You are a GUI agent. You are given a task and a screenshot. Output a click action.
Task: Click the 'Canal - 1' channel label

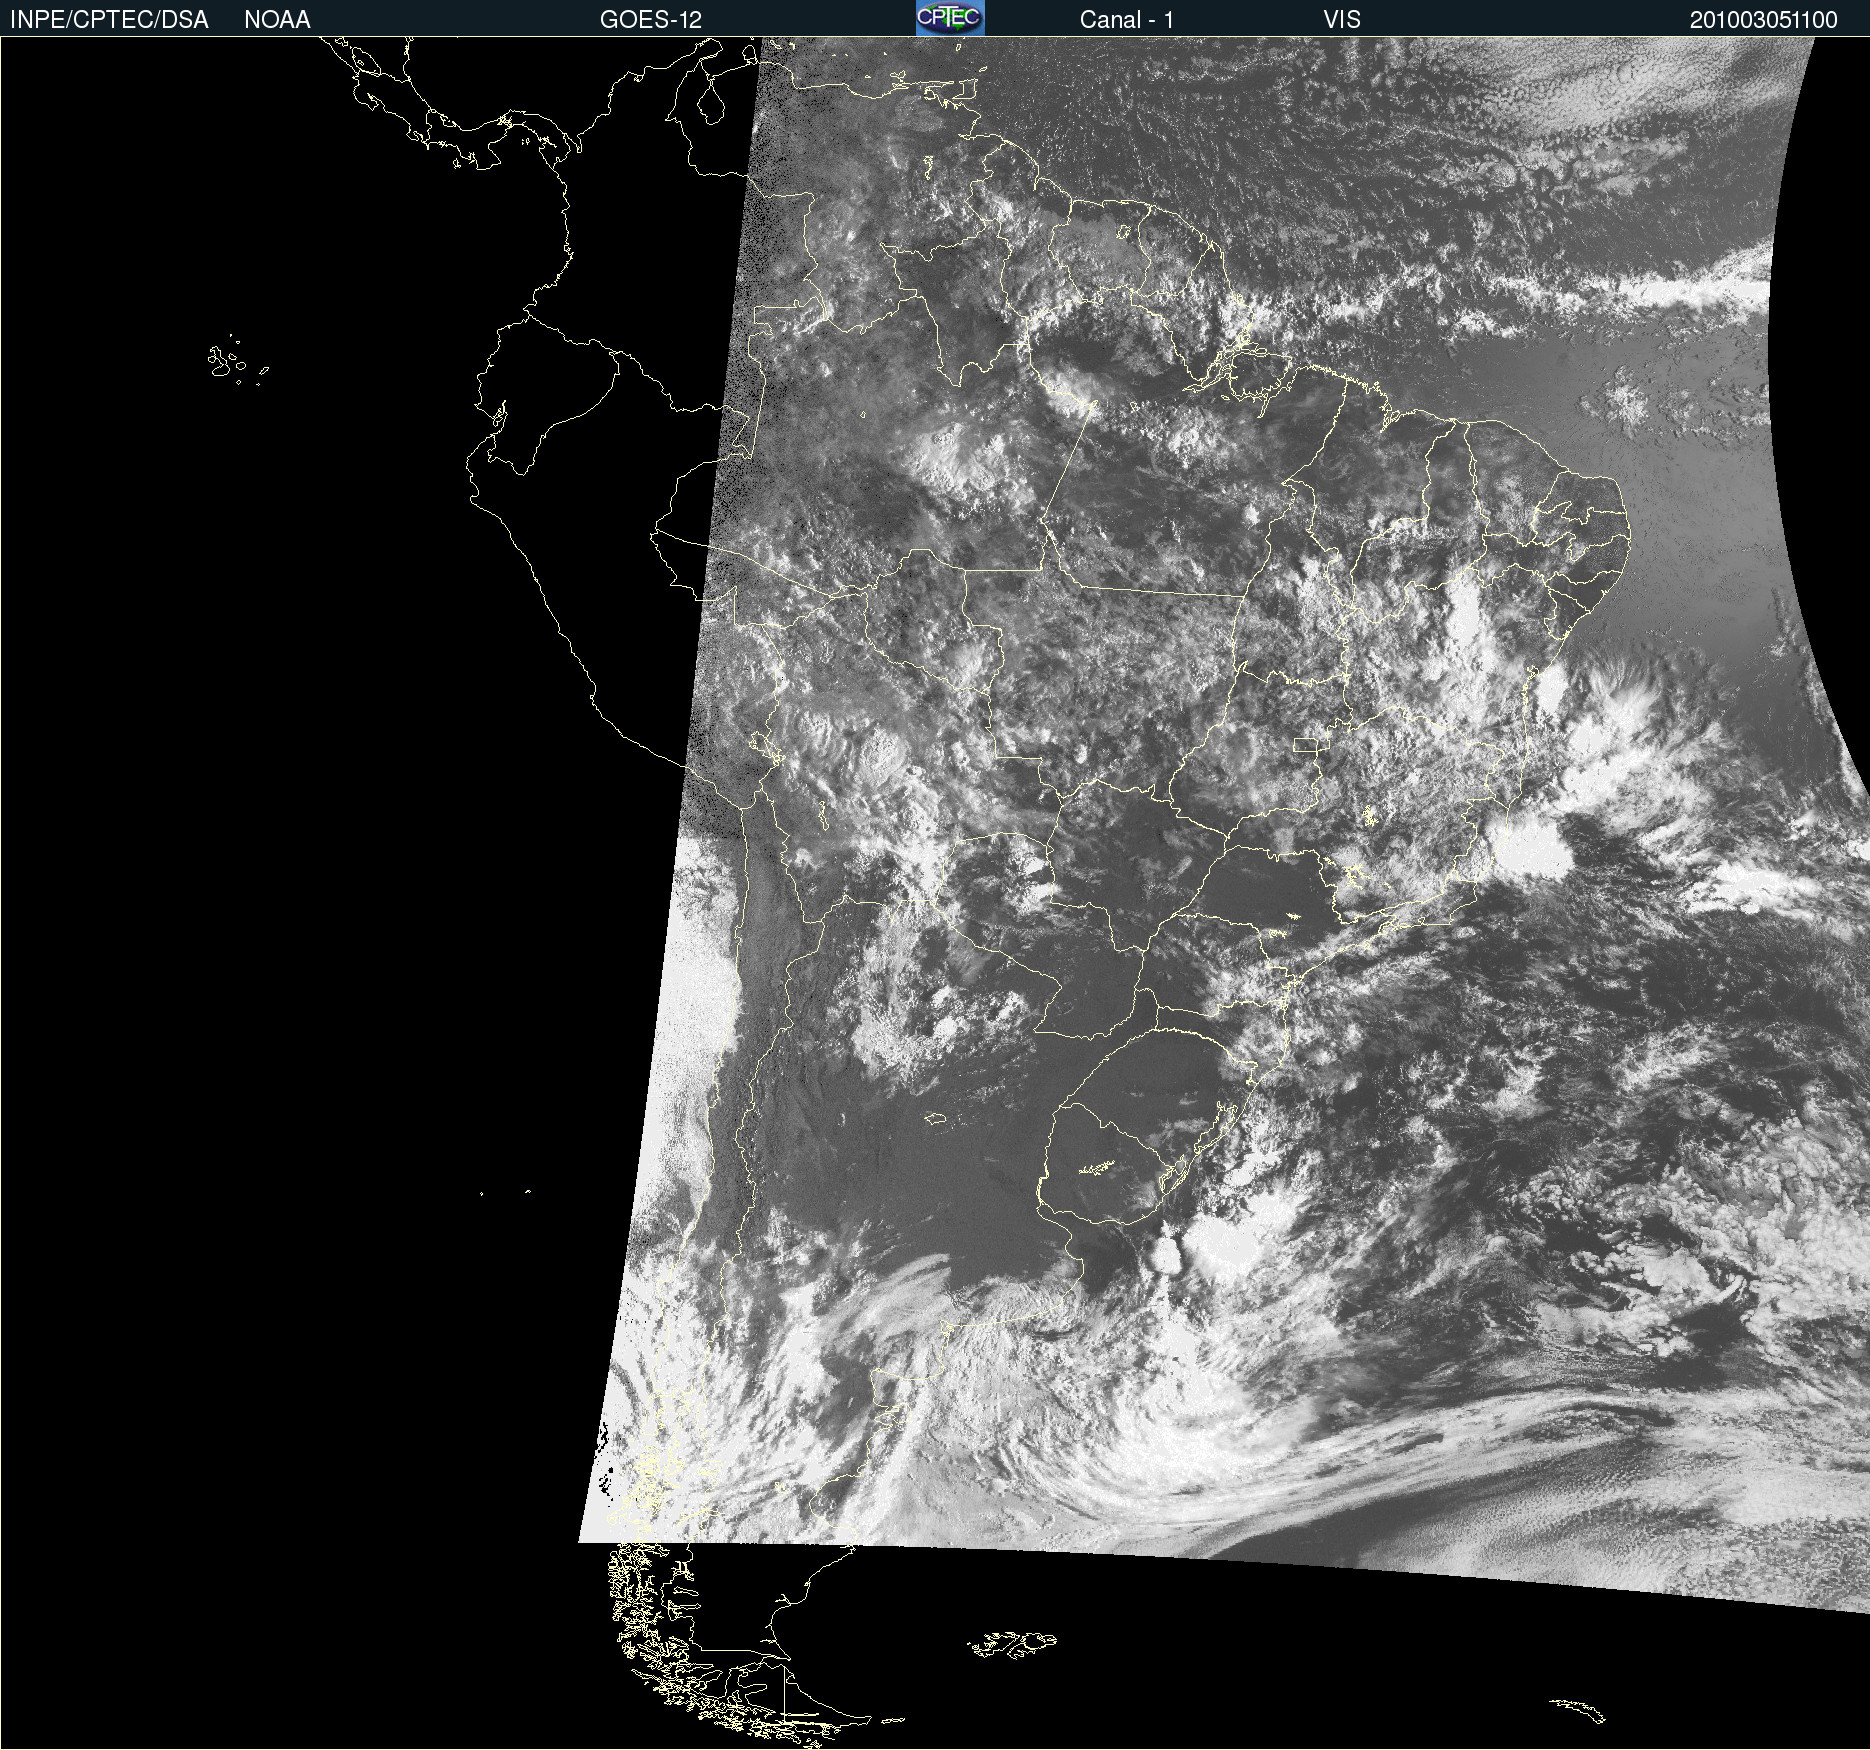tap(1127, 19)
